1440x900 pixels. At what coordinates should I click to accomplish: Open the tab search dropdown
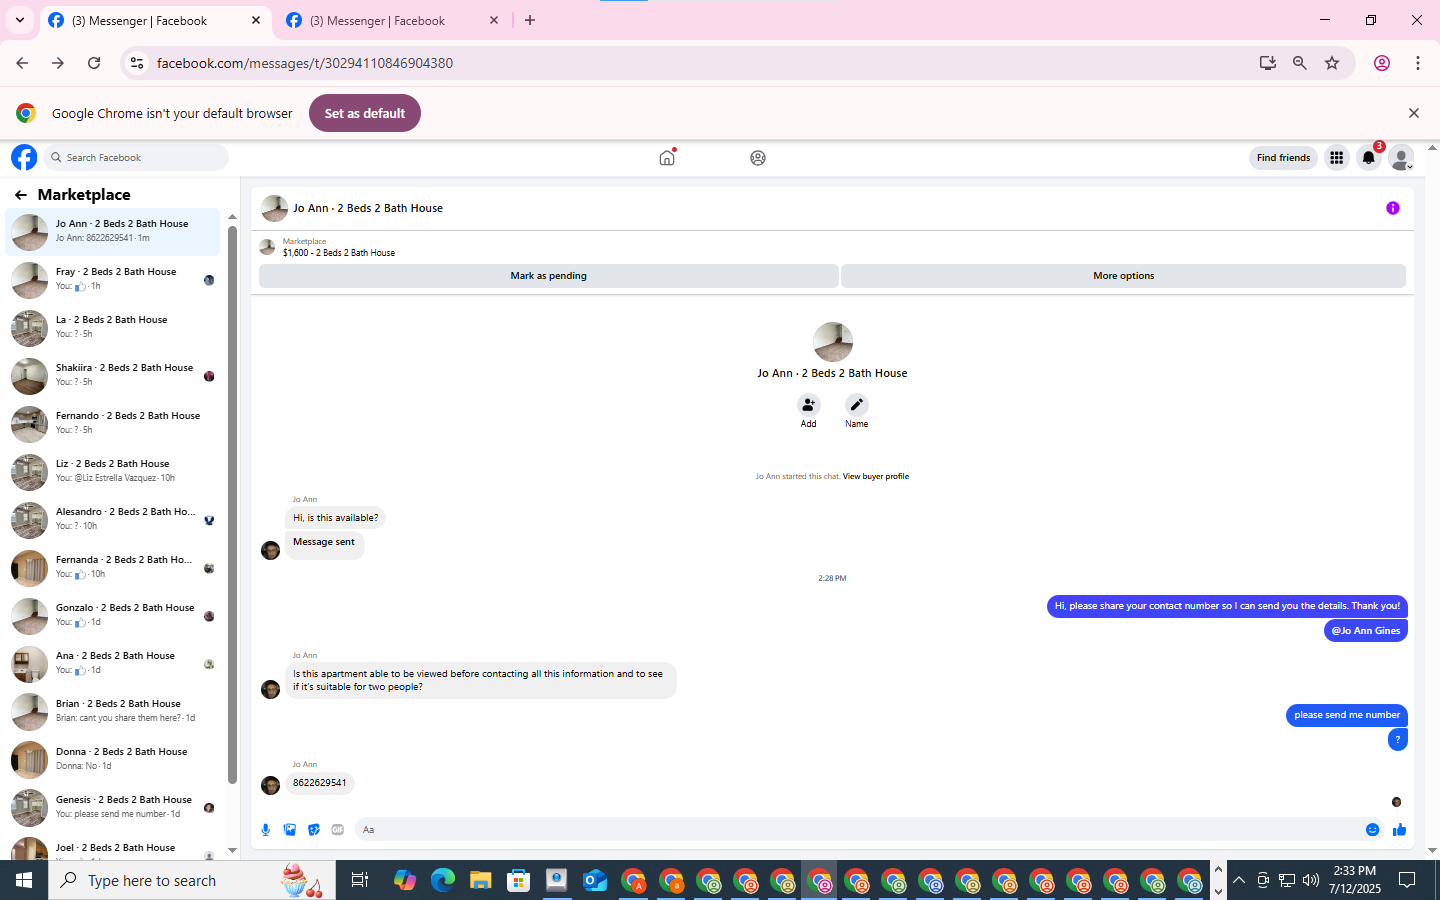(x=19, y=20)
